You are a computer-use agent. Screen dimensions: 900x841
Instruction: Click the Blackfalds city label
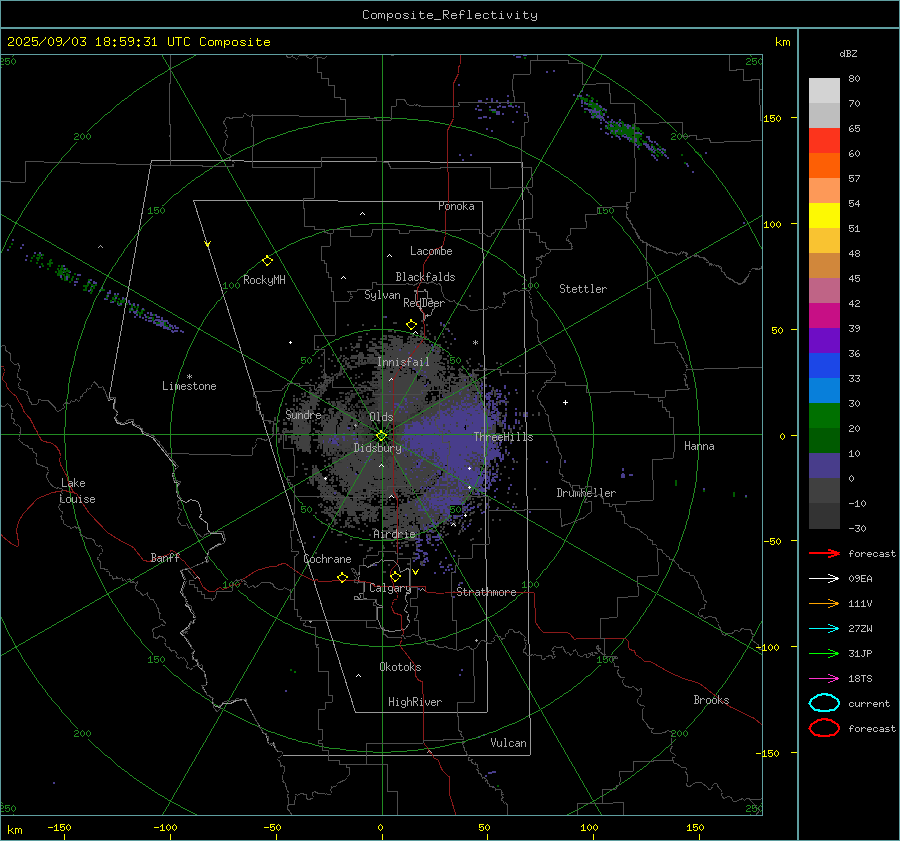(425, 277)
